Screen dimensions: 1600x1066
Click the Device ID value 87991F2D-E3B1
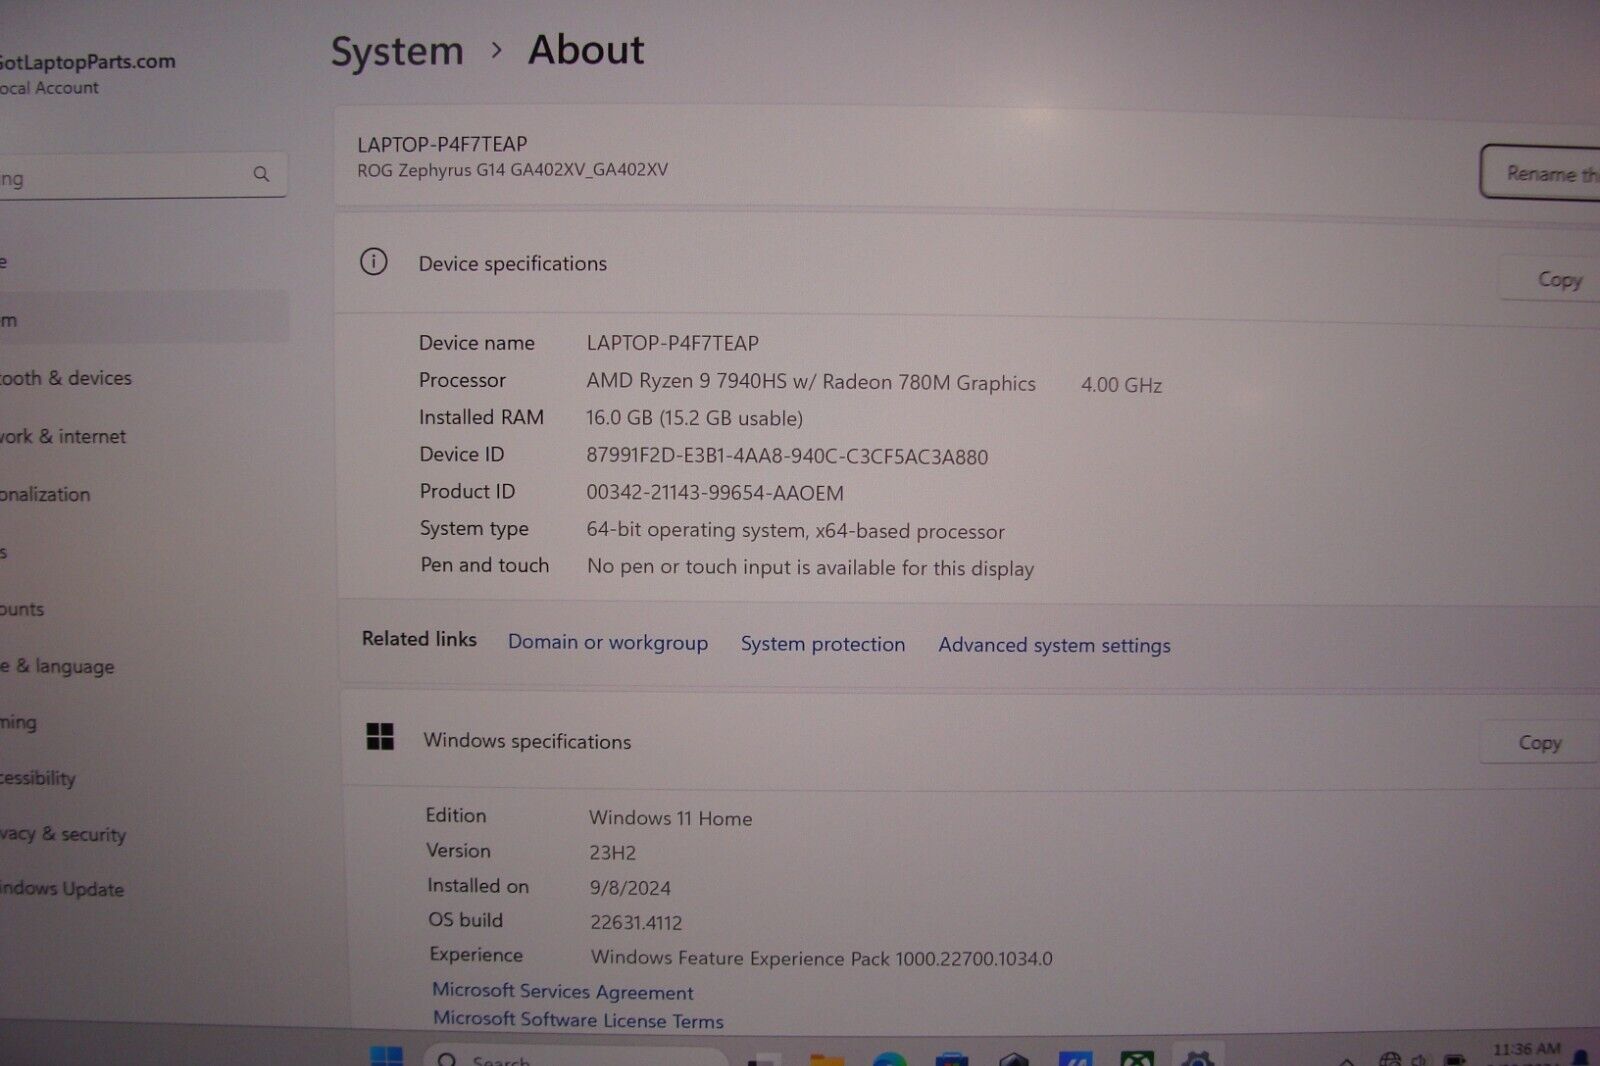coord(787,457)
